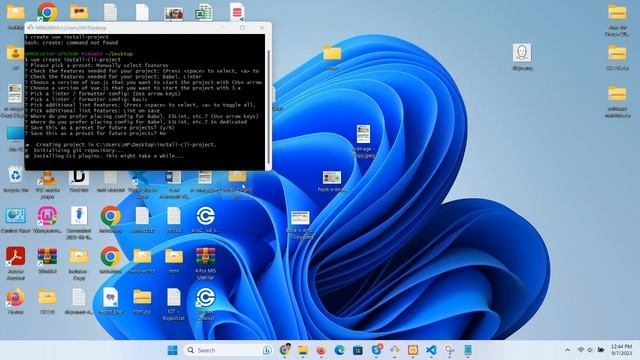Screen dimensions: 640x360
Task: Click the Git Bash icon in terminal title bar
Action: (x=30, y=28)
